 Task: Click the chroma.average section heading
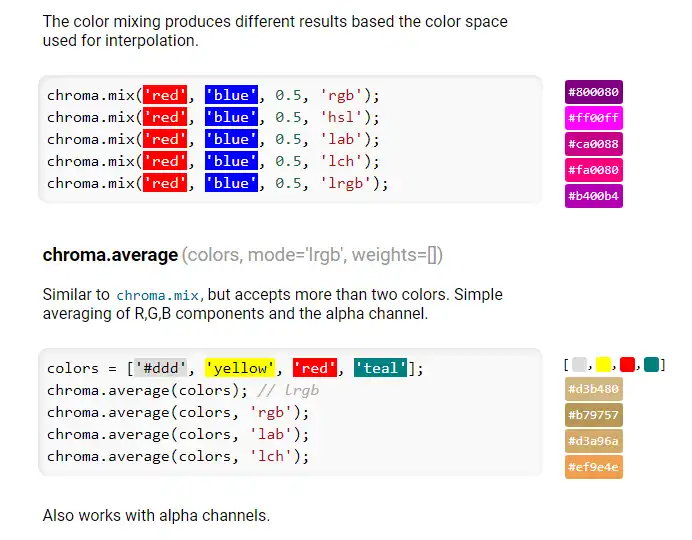[x=110, y=255]
